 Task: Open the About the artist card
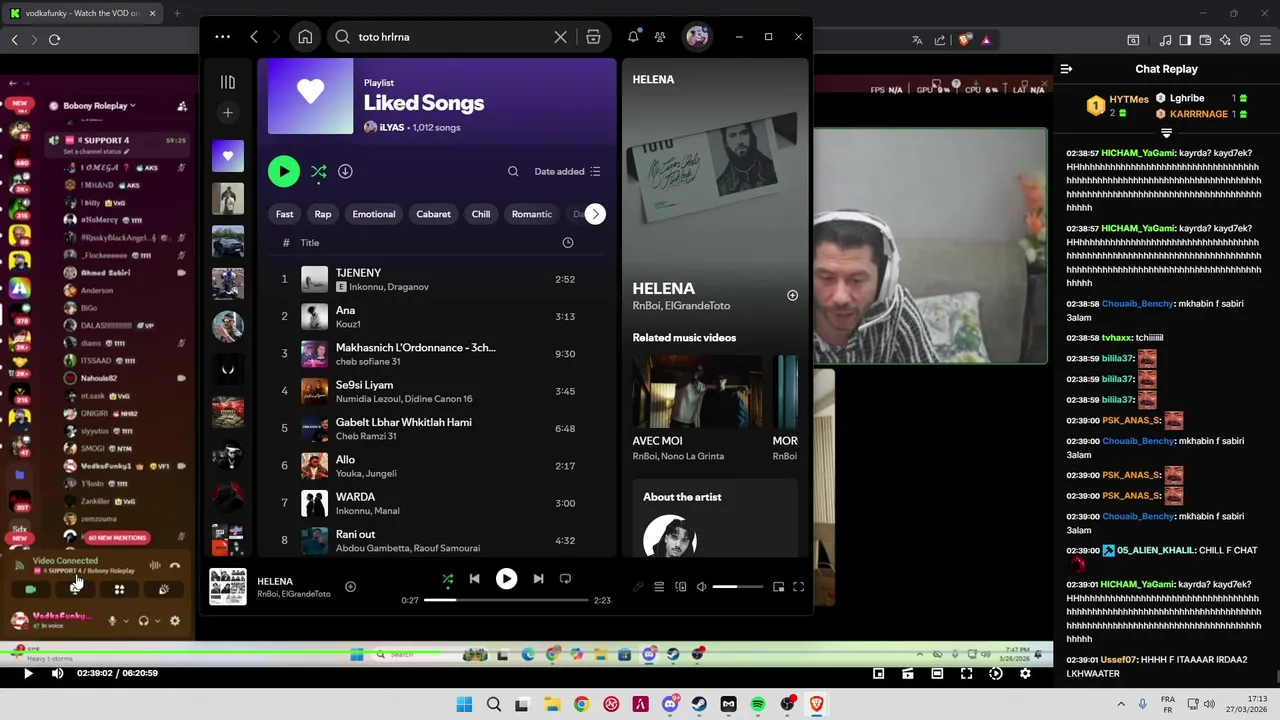pyautogui.click(x=715, y=518)
